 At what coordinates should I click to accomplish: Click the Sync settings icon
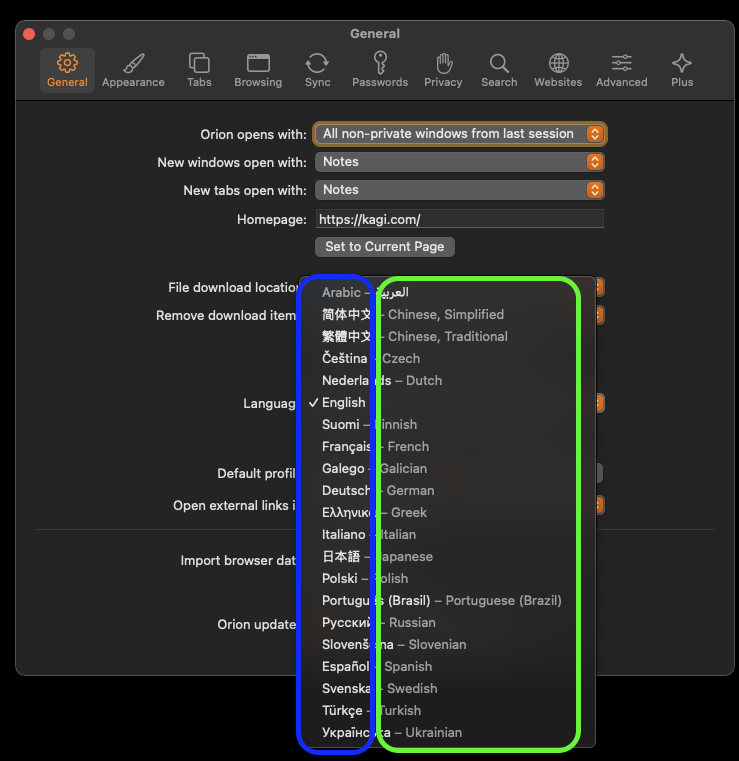pos(317,70)
